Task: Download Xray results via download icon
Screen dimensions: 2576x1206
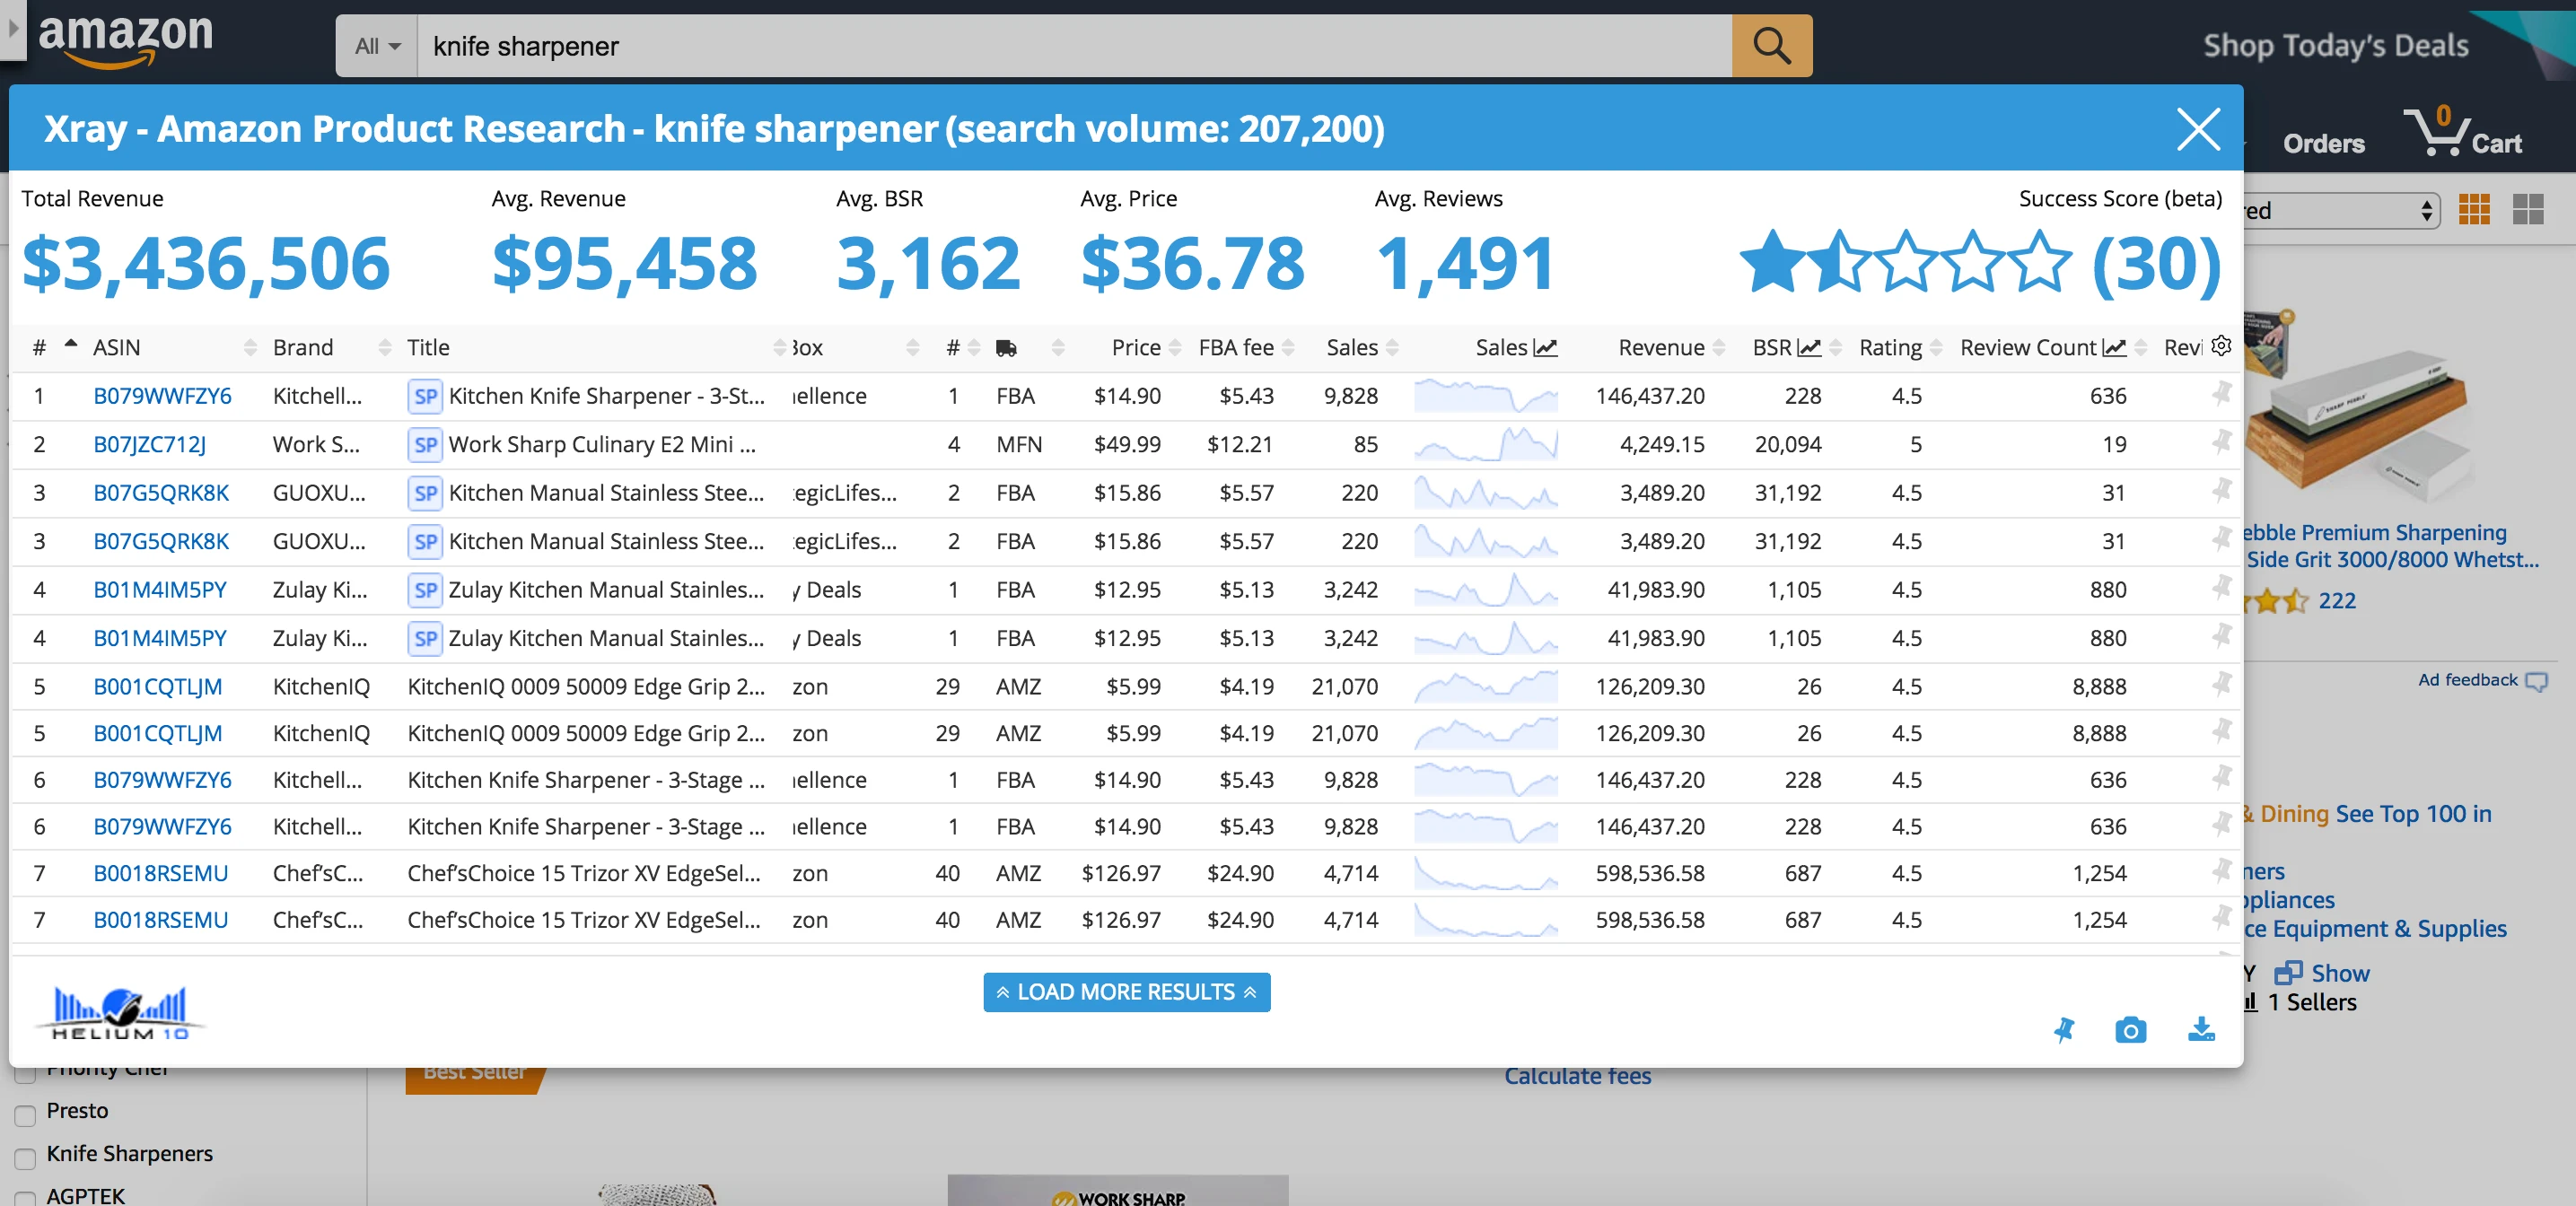Action: (2201, 1029)
